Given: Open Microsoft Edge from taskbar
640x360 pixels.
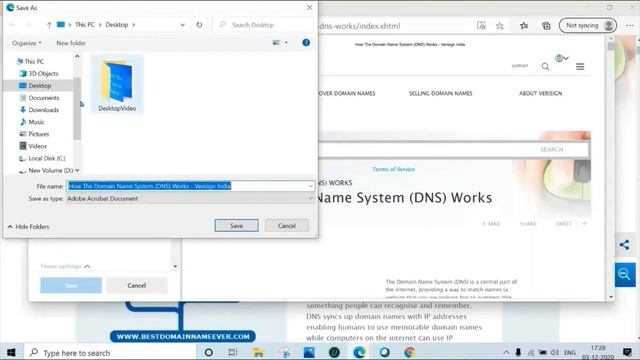Looking at the screenshot, I should pyautogui.click(x=359, y=352).
